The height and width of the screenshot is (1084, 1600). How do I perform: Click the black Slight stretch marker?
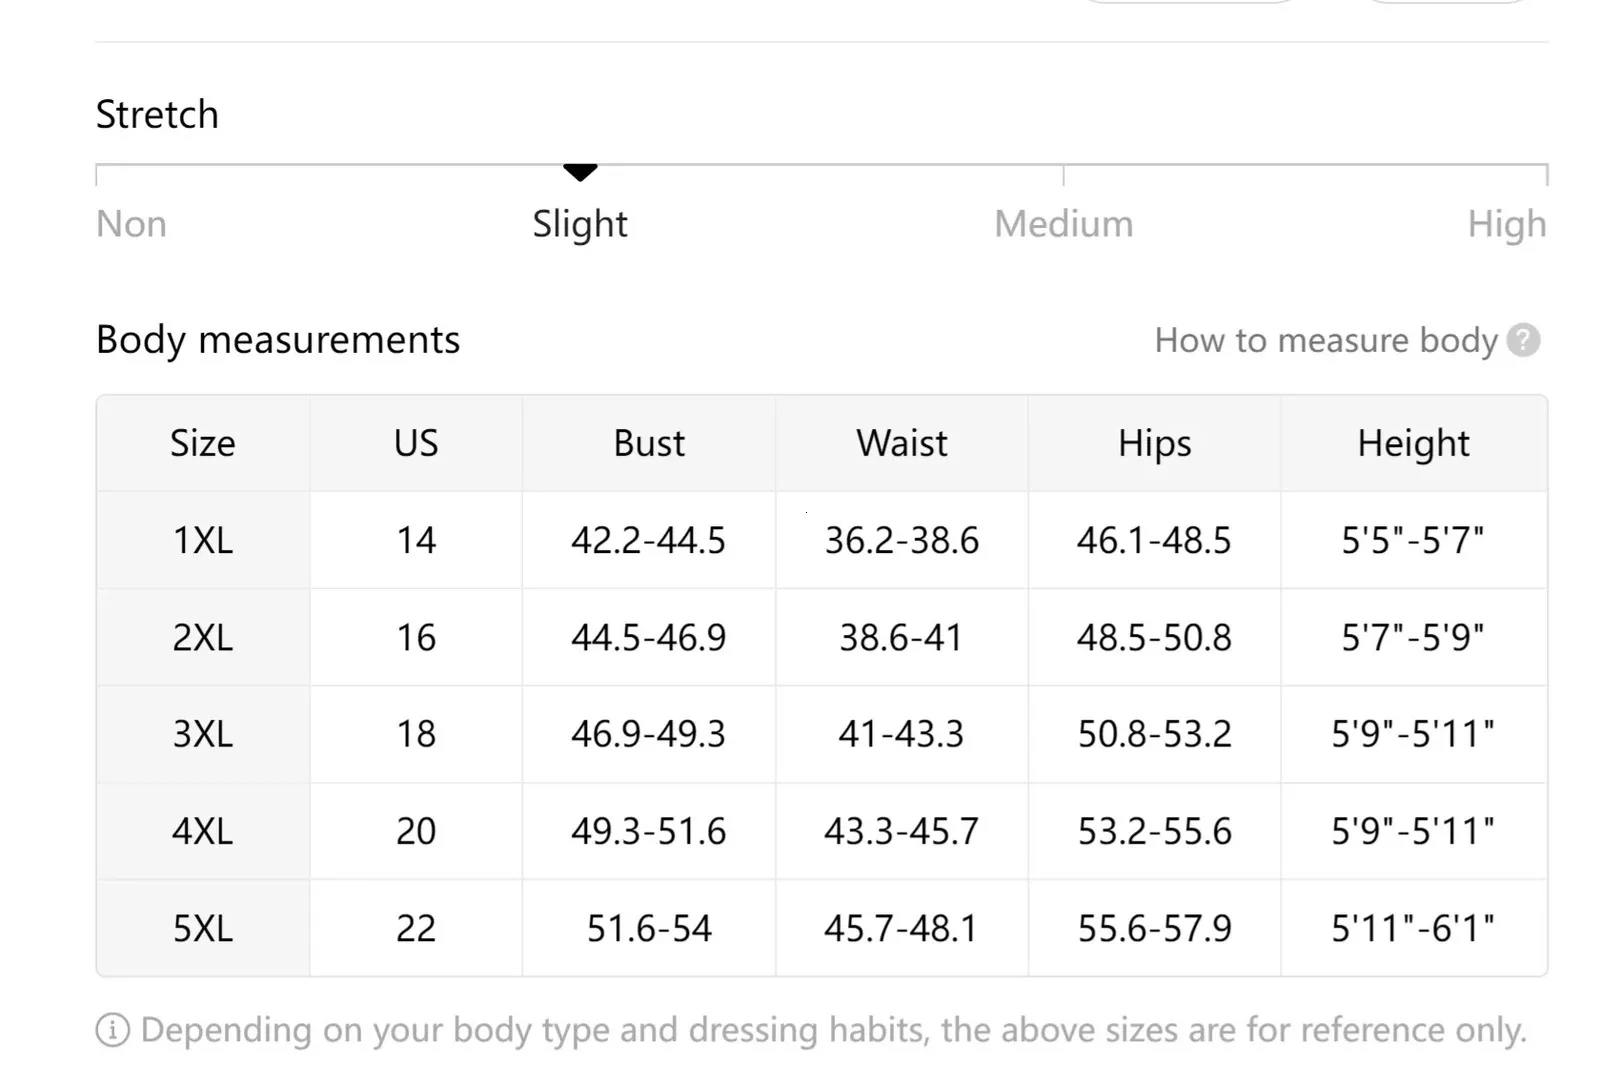pyautogui.click(x=580, y=172)
